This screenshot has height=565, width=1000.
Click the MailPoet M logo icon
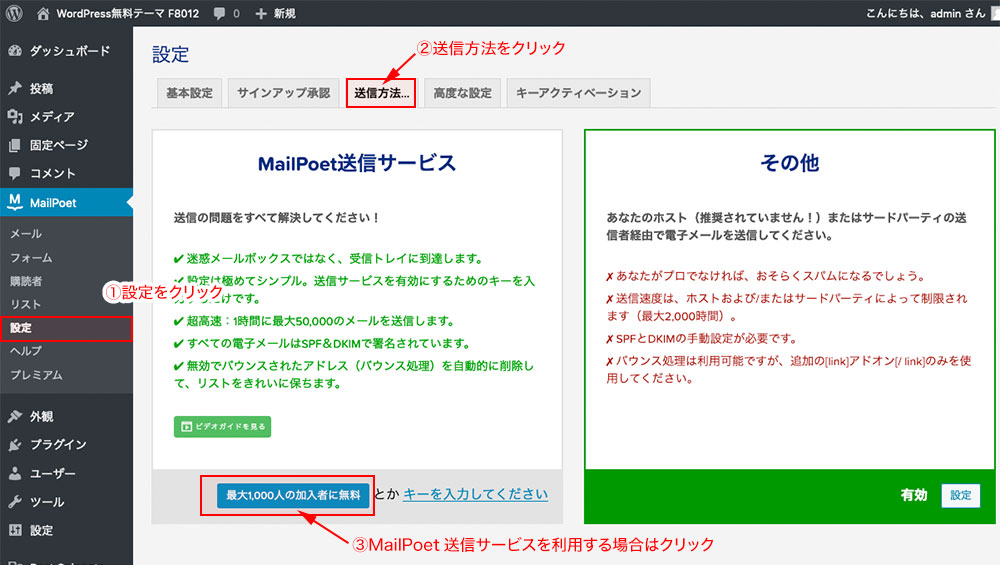tap(15, 202)
